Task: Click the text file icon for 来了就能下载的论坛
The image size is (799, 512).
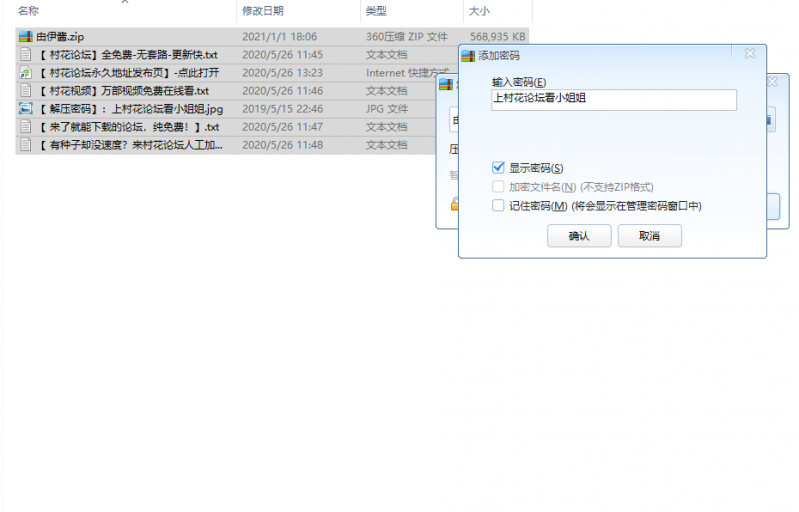Action: pos(25,127)
